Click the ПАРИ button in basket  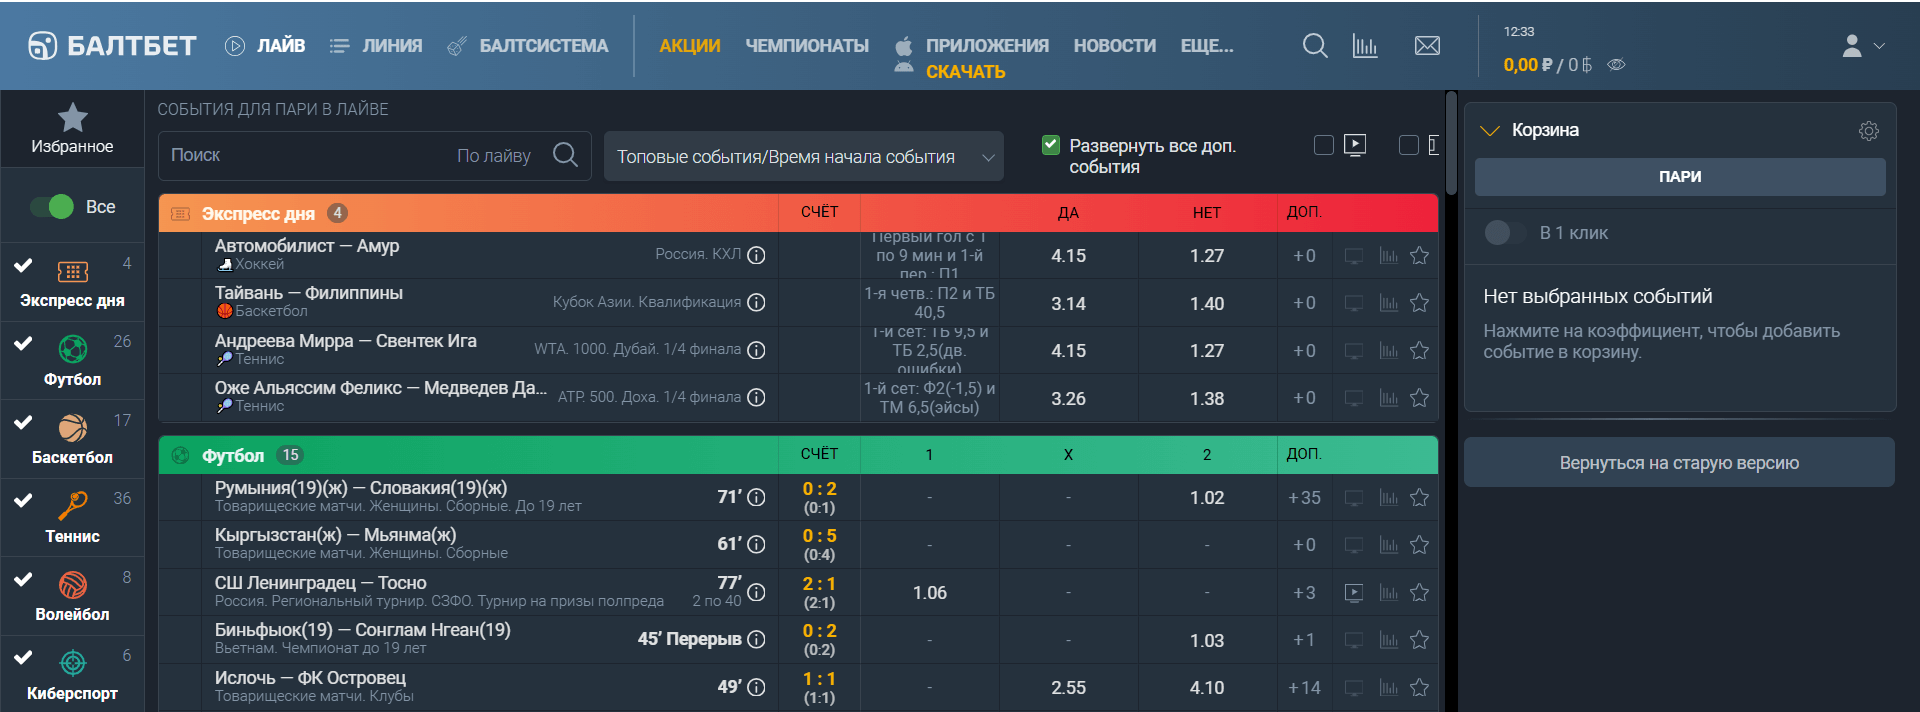(x=1680, y=177)
